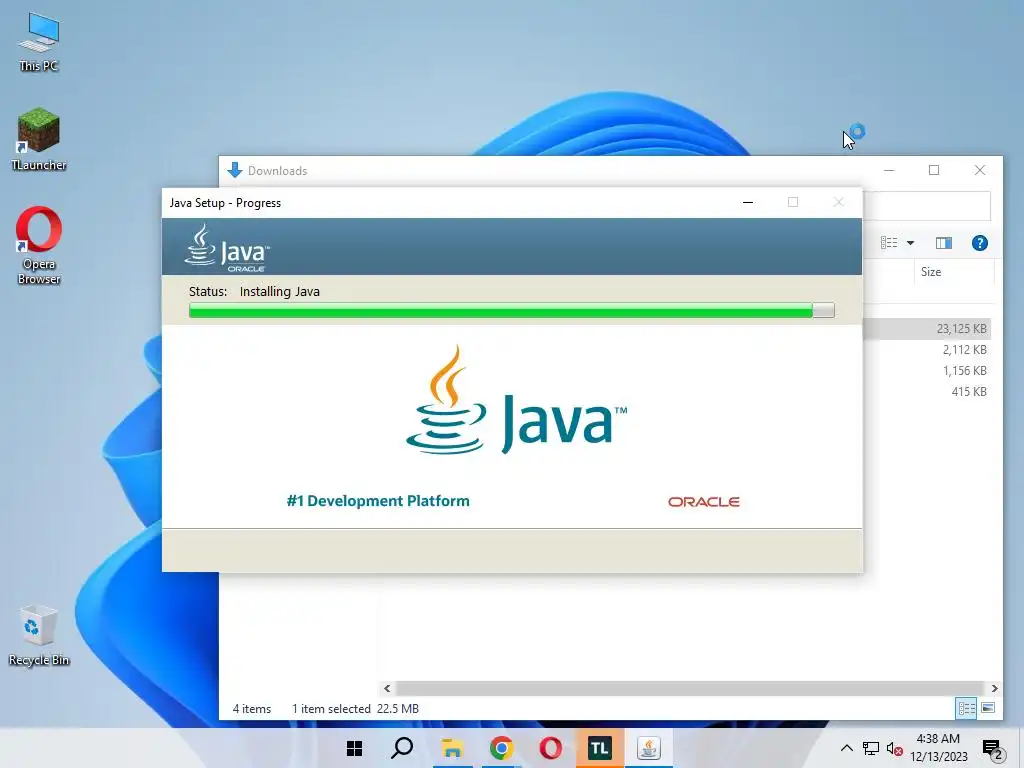The image size is (1024, 768).
Task: Click the search box in Downloads window
Action: (x=926, y=206)
